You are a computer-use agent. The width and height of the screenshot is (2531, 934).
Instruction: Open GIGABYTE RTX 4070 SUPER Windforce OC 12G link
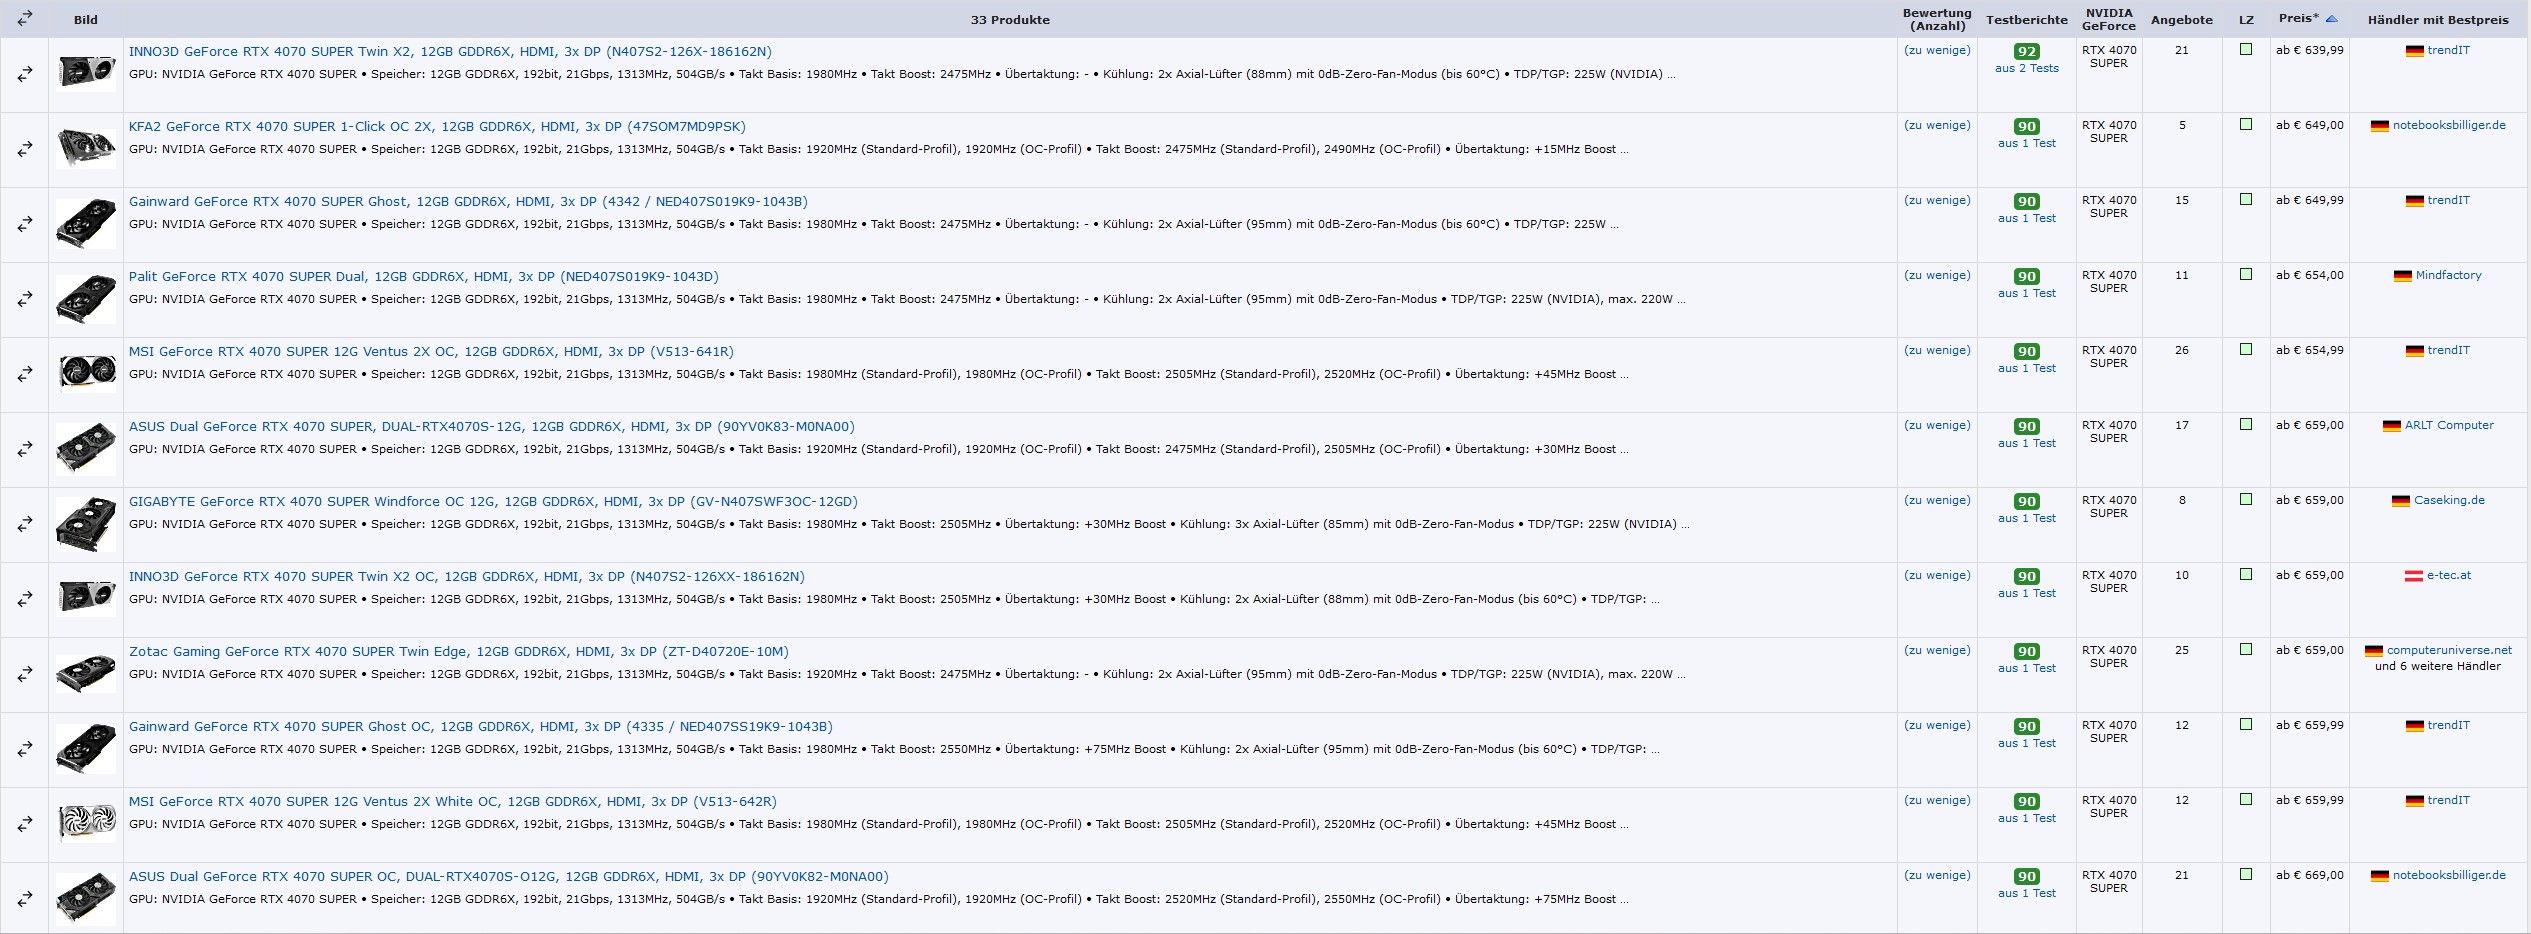(493, 501)
